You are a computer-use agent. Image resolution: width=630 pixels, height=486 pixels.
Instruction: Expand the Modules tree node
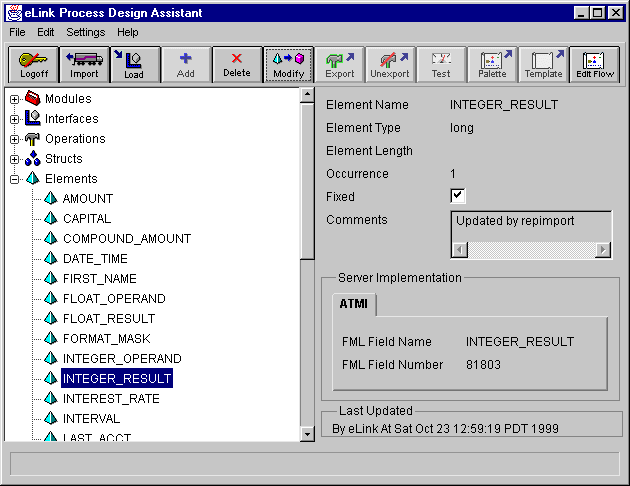coord(14,99)
